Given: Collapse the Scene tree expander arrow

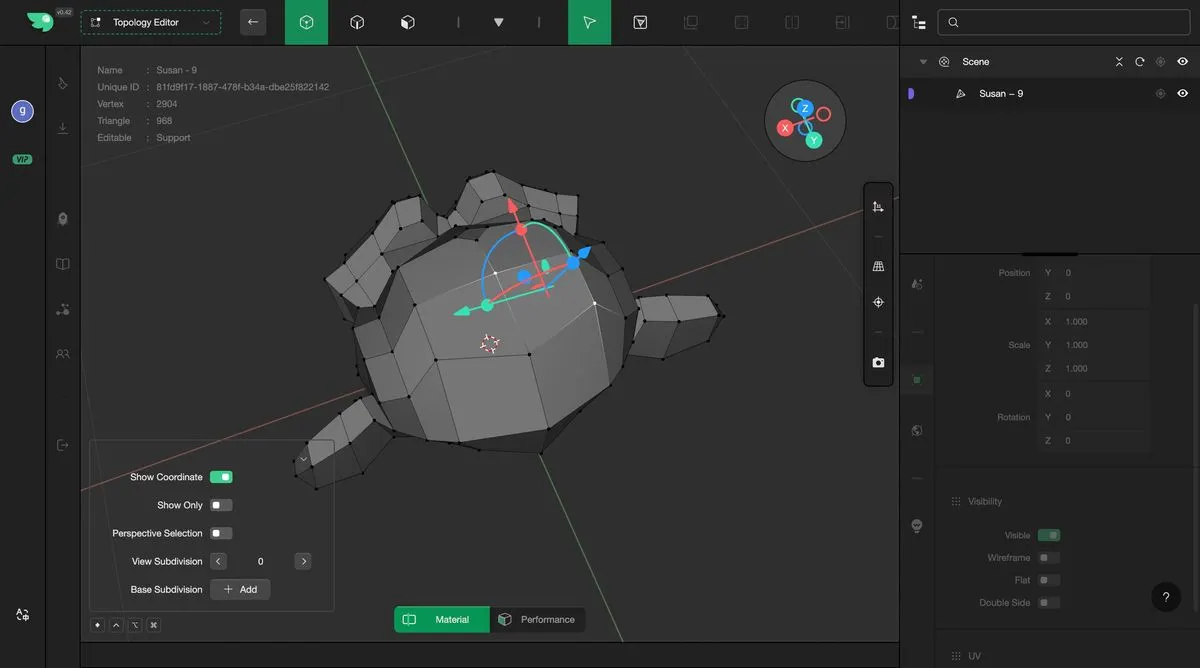Looking at the screenshot, I should (923, 62).
